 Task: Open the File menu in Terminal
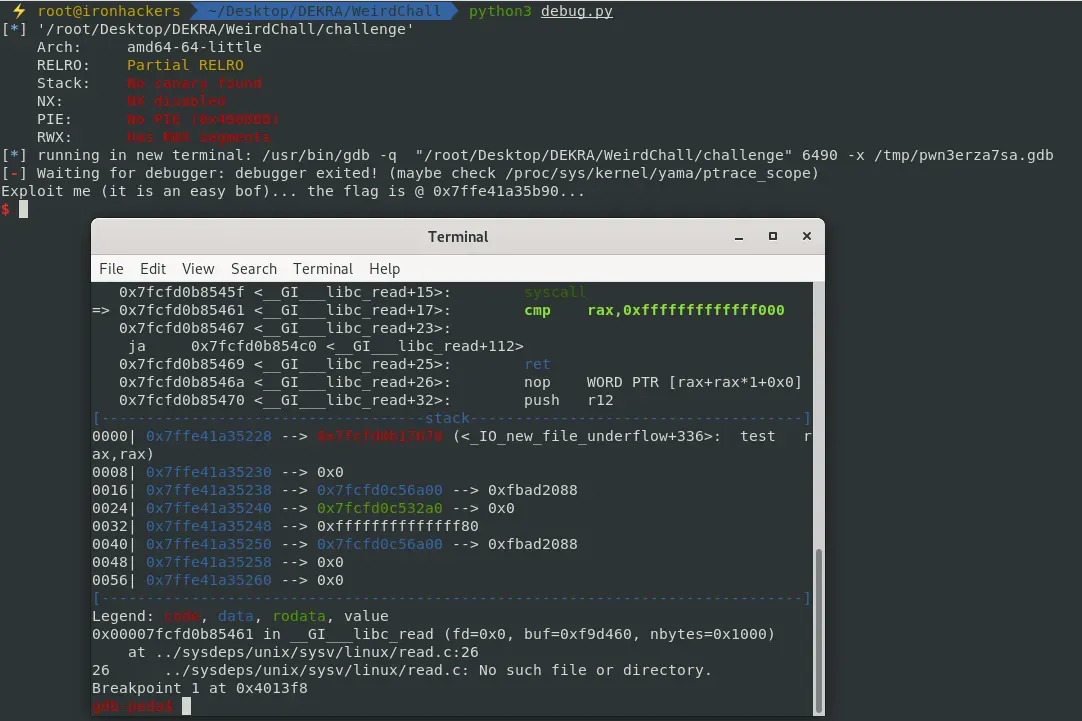pos(111,269)
